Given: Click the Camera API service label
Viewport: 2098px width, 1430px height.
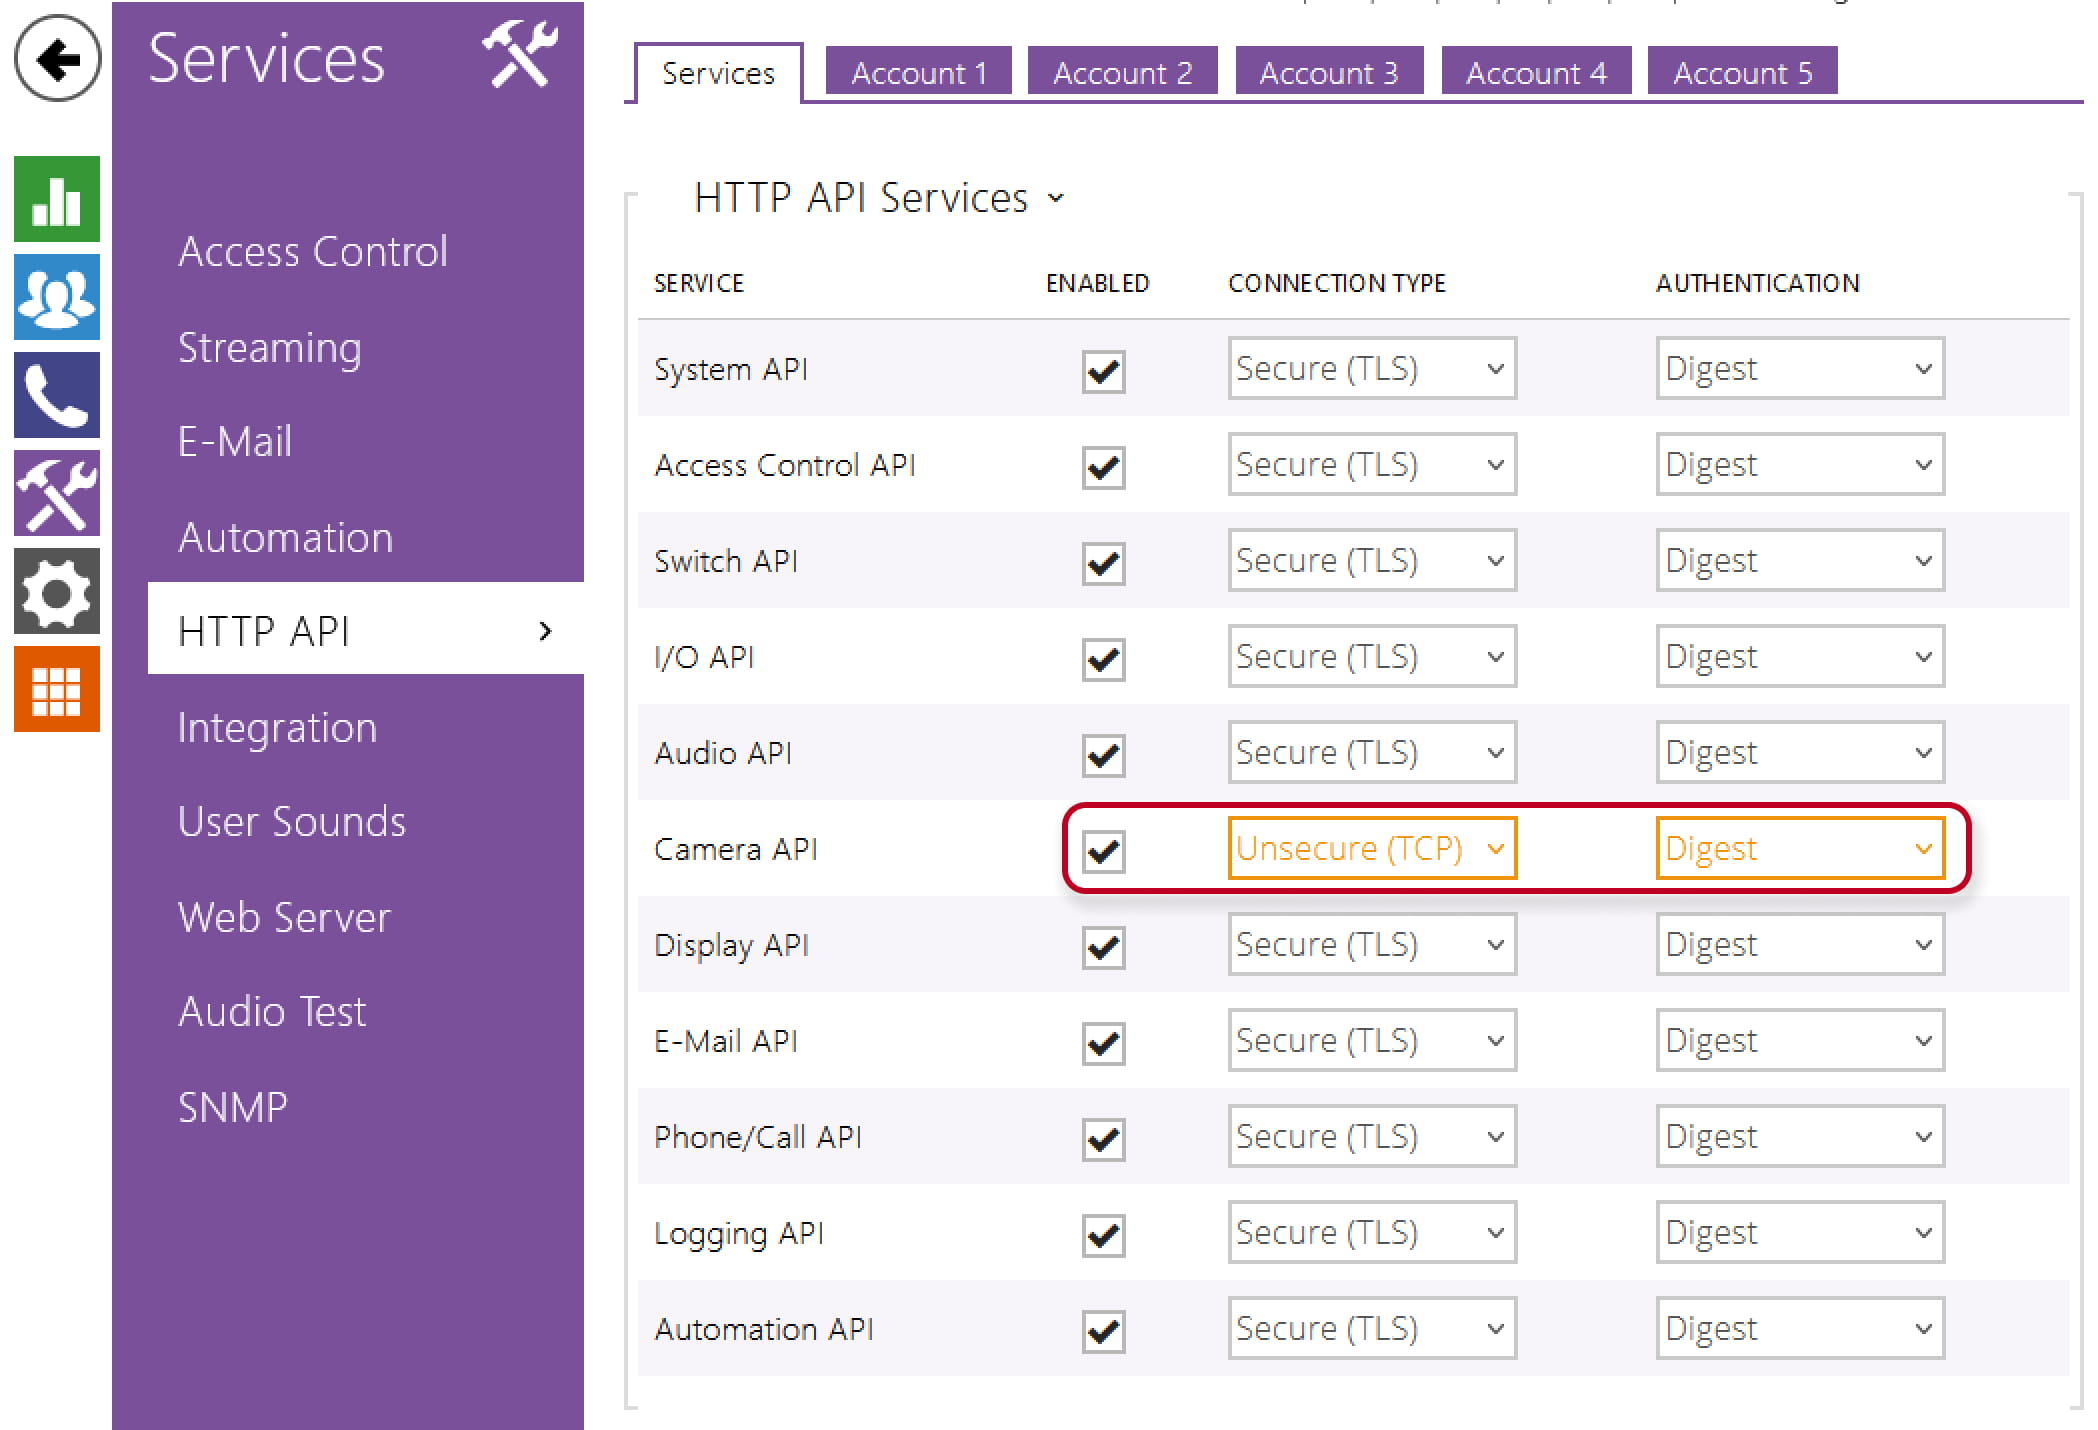Looking at the screenshot, I should pyautogui.click(x=736, y=849).
